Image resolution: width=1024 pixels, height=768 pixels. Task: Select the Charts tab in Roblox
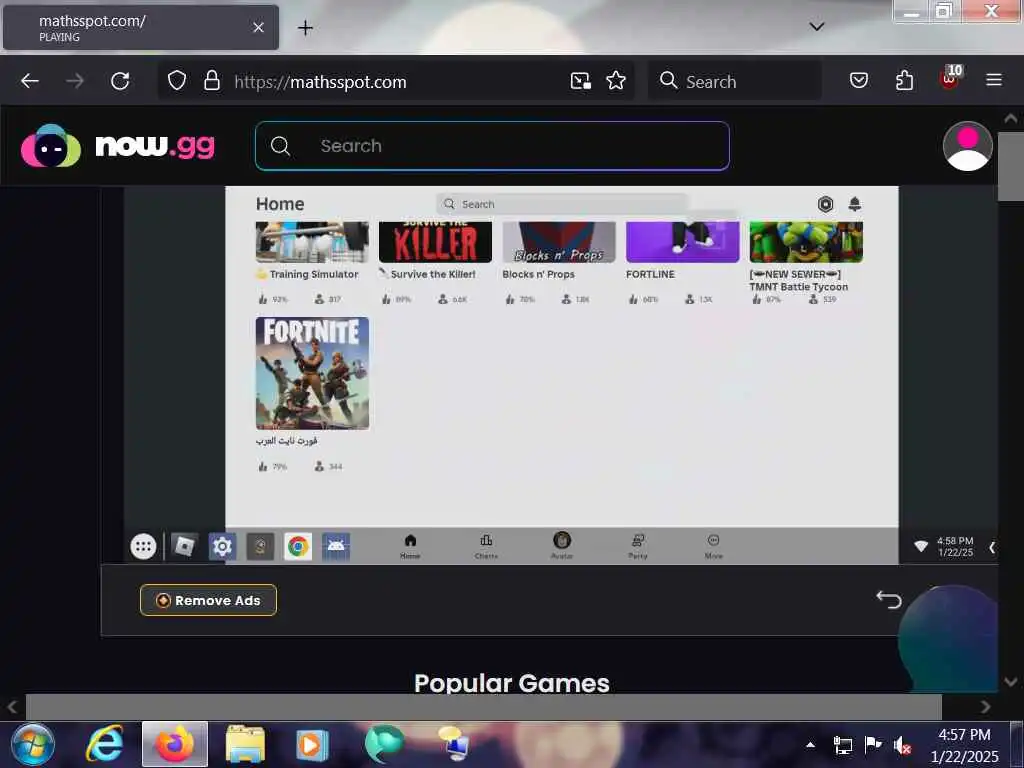(x=486, y=546)
